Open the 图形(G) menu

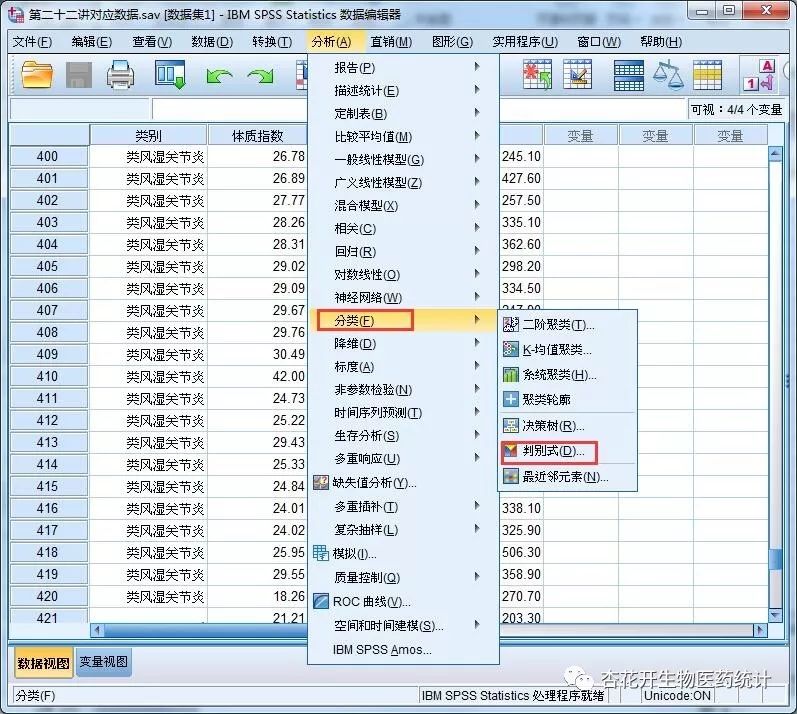coord(452,42)
